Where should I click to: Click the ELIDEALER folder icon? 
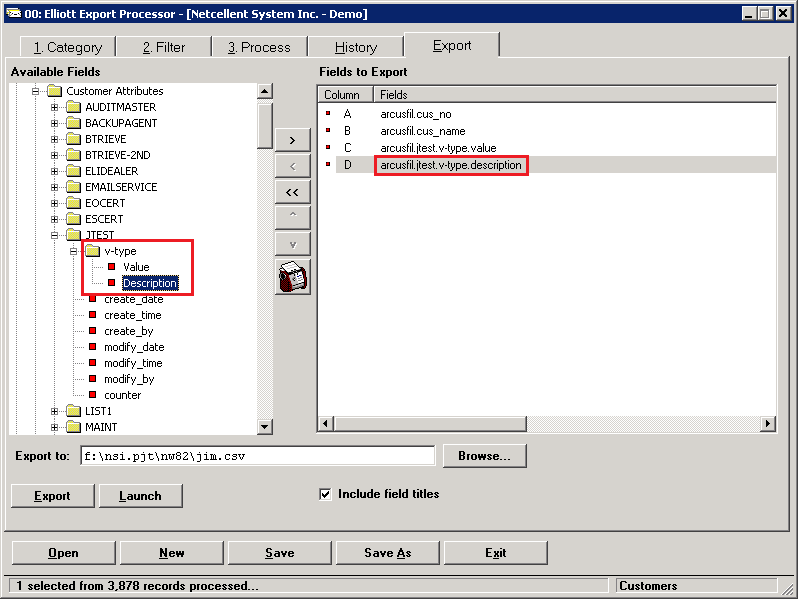coord(74,171)
